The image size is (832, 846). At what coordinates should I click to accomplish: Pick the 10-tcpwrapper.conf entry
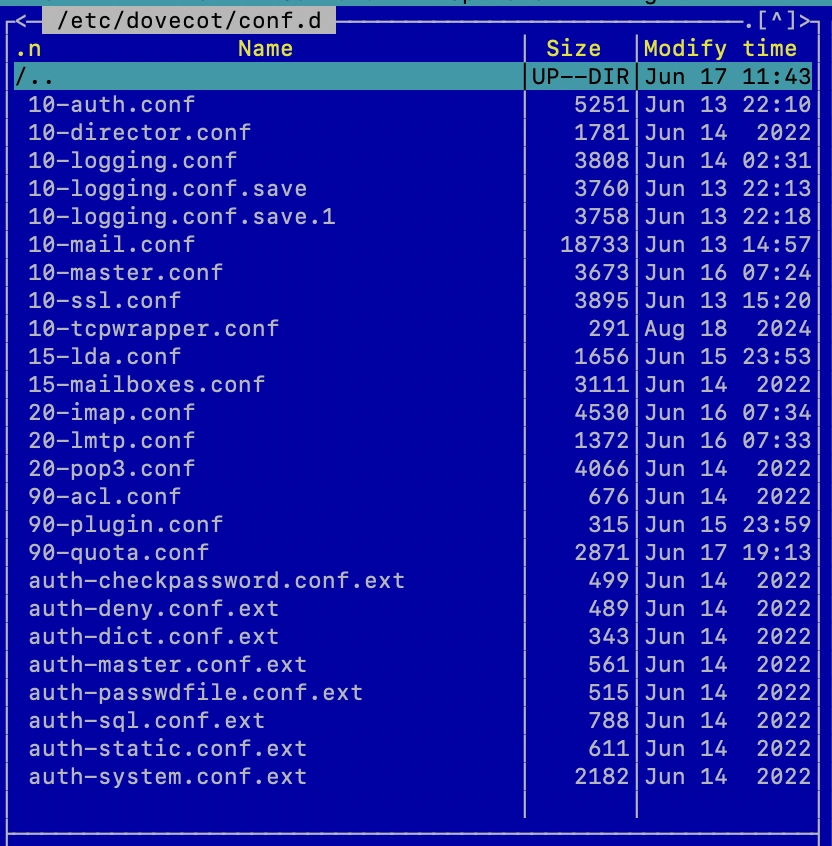[153, 328]
